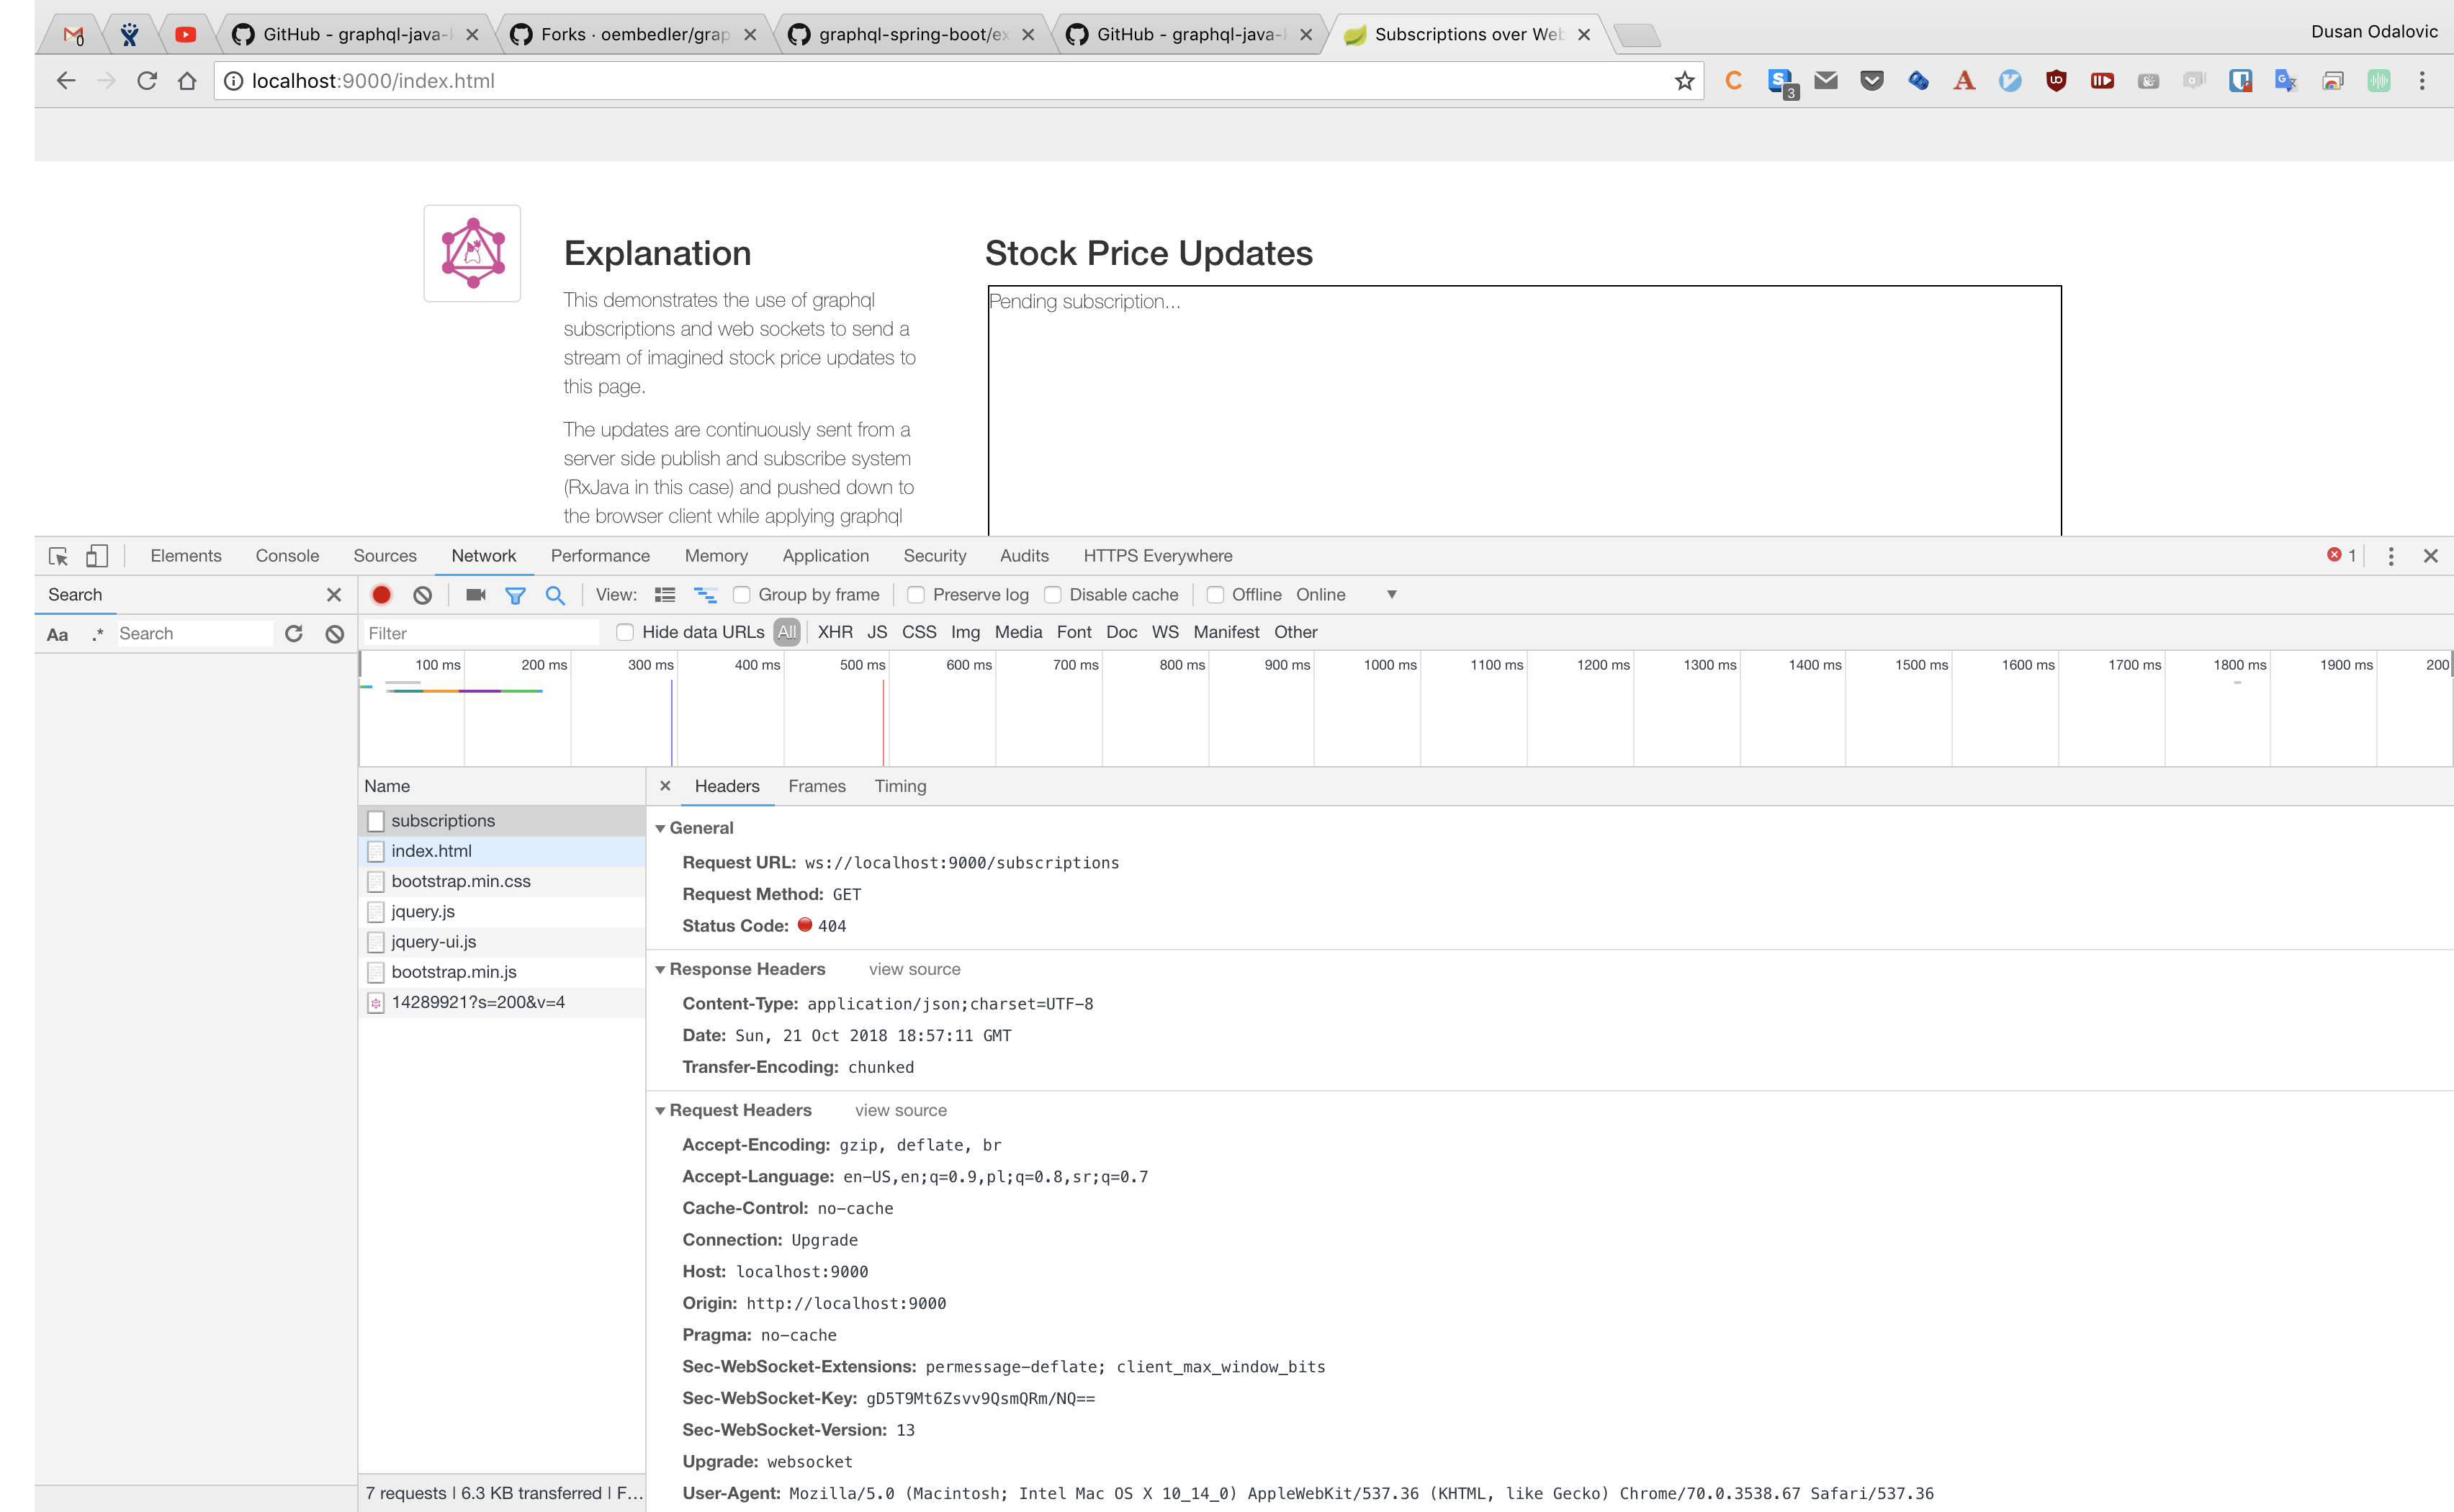Enable the Disable cache checkbox
The height and width of the screenshot is (1512, 2454).
(1052, 595)
